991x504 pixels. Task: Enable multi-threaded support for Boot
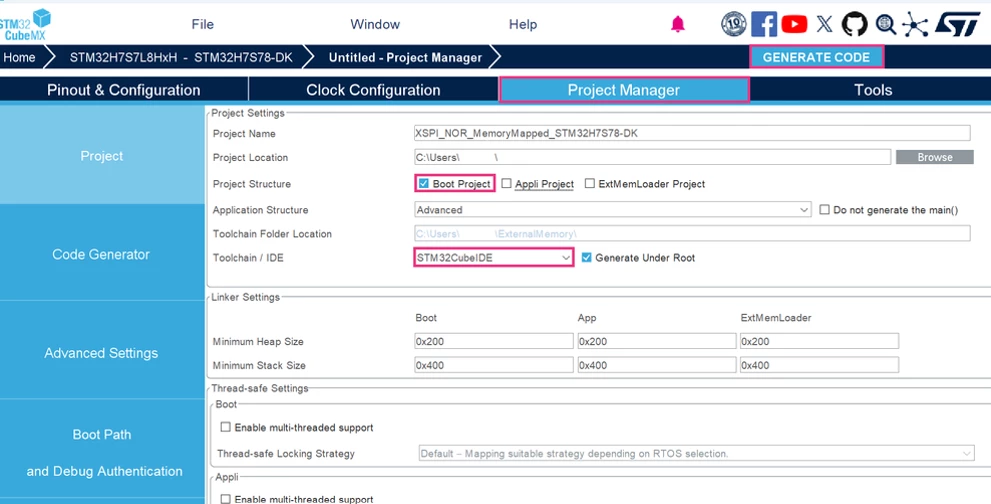point(225,427)
